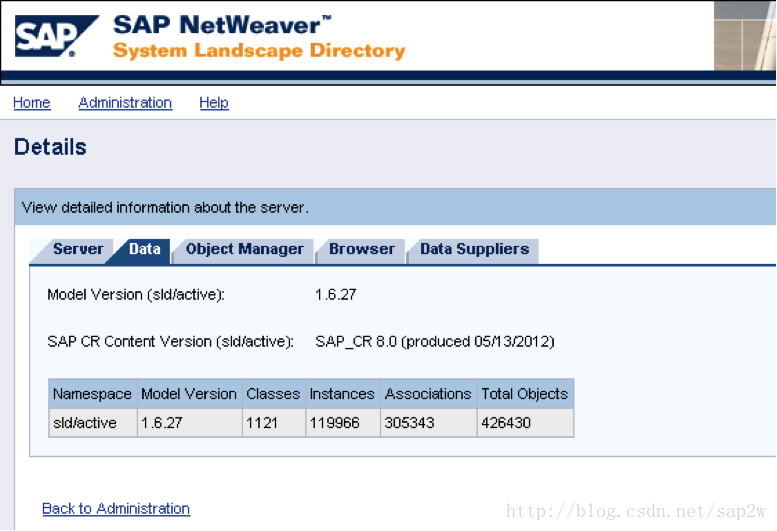
Task: Click the SAP logo in header
Action: (56, 36)
